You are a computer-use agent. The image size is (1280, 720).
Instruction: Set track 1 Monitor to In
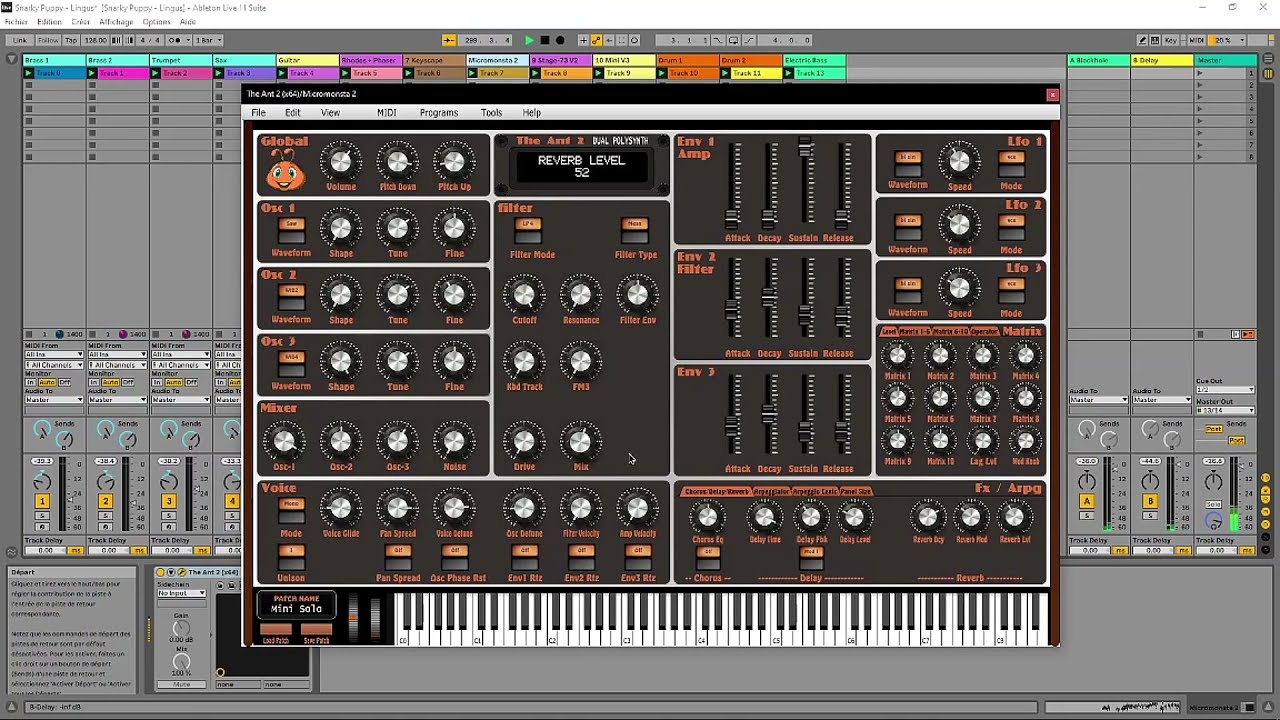pos(30,382)
